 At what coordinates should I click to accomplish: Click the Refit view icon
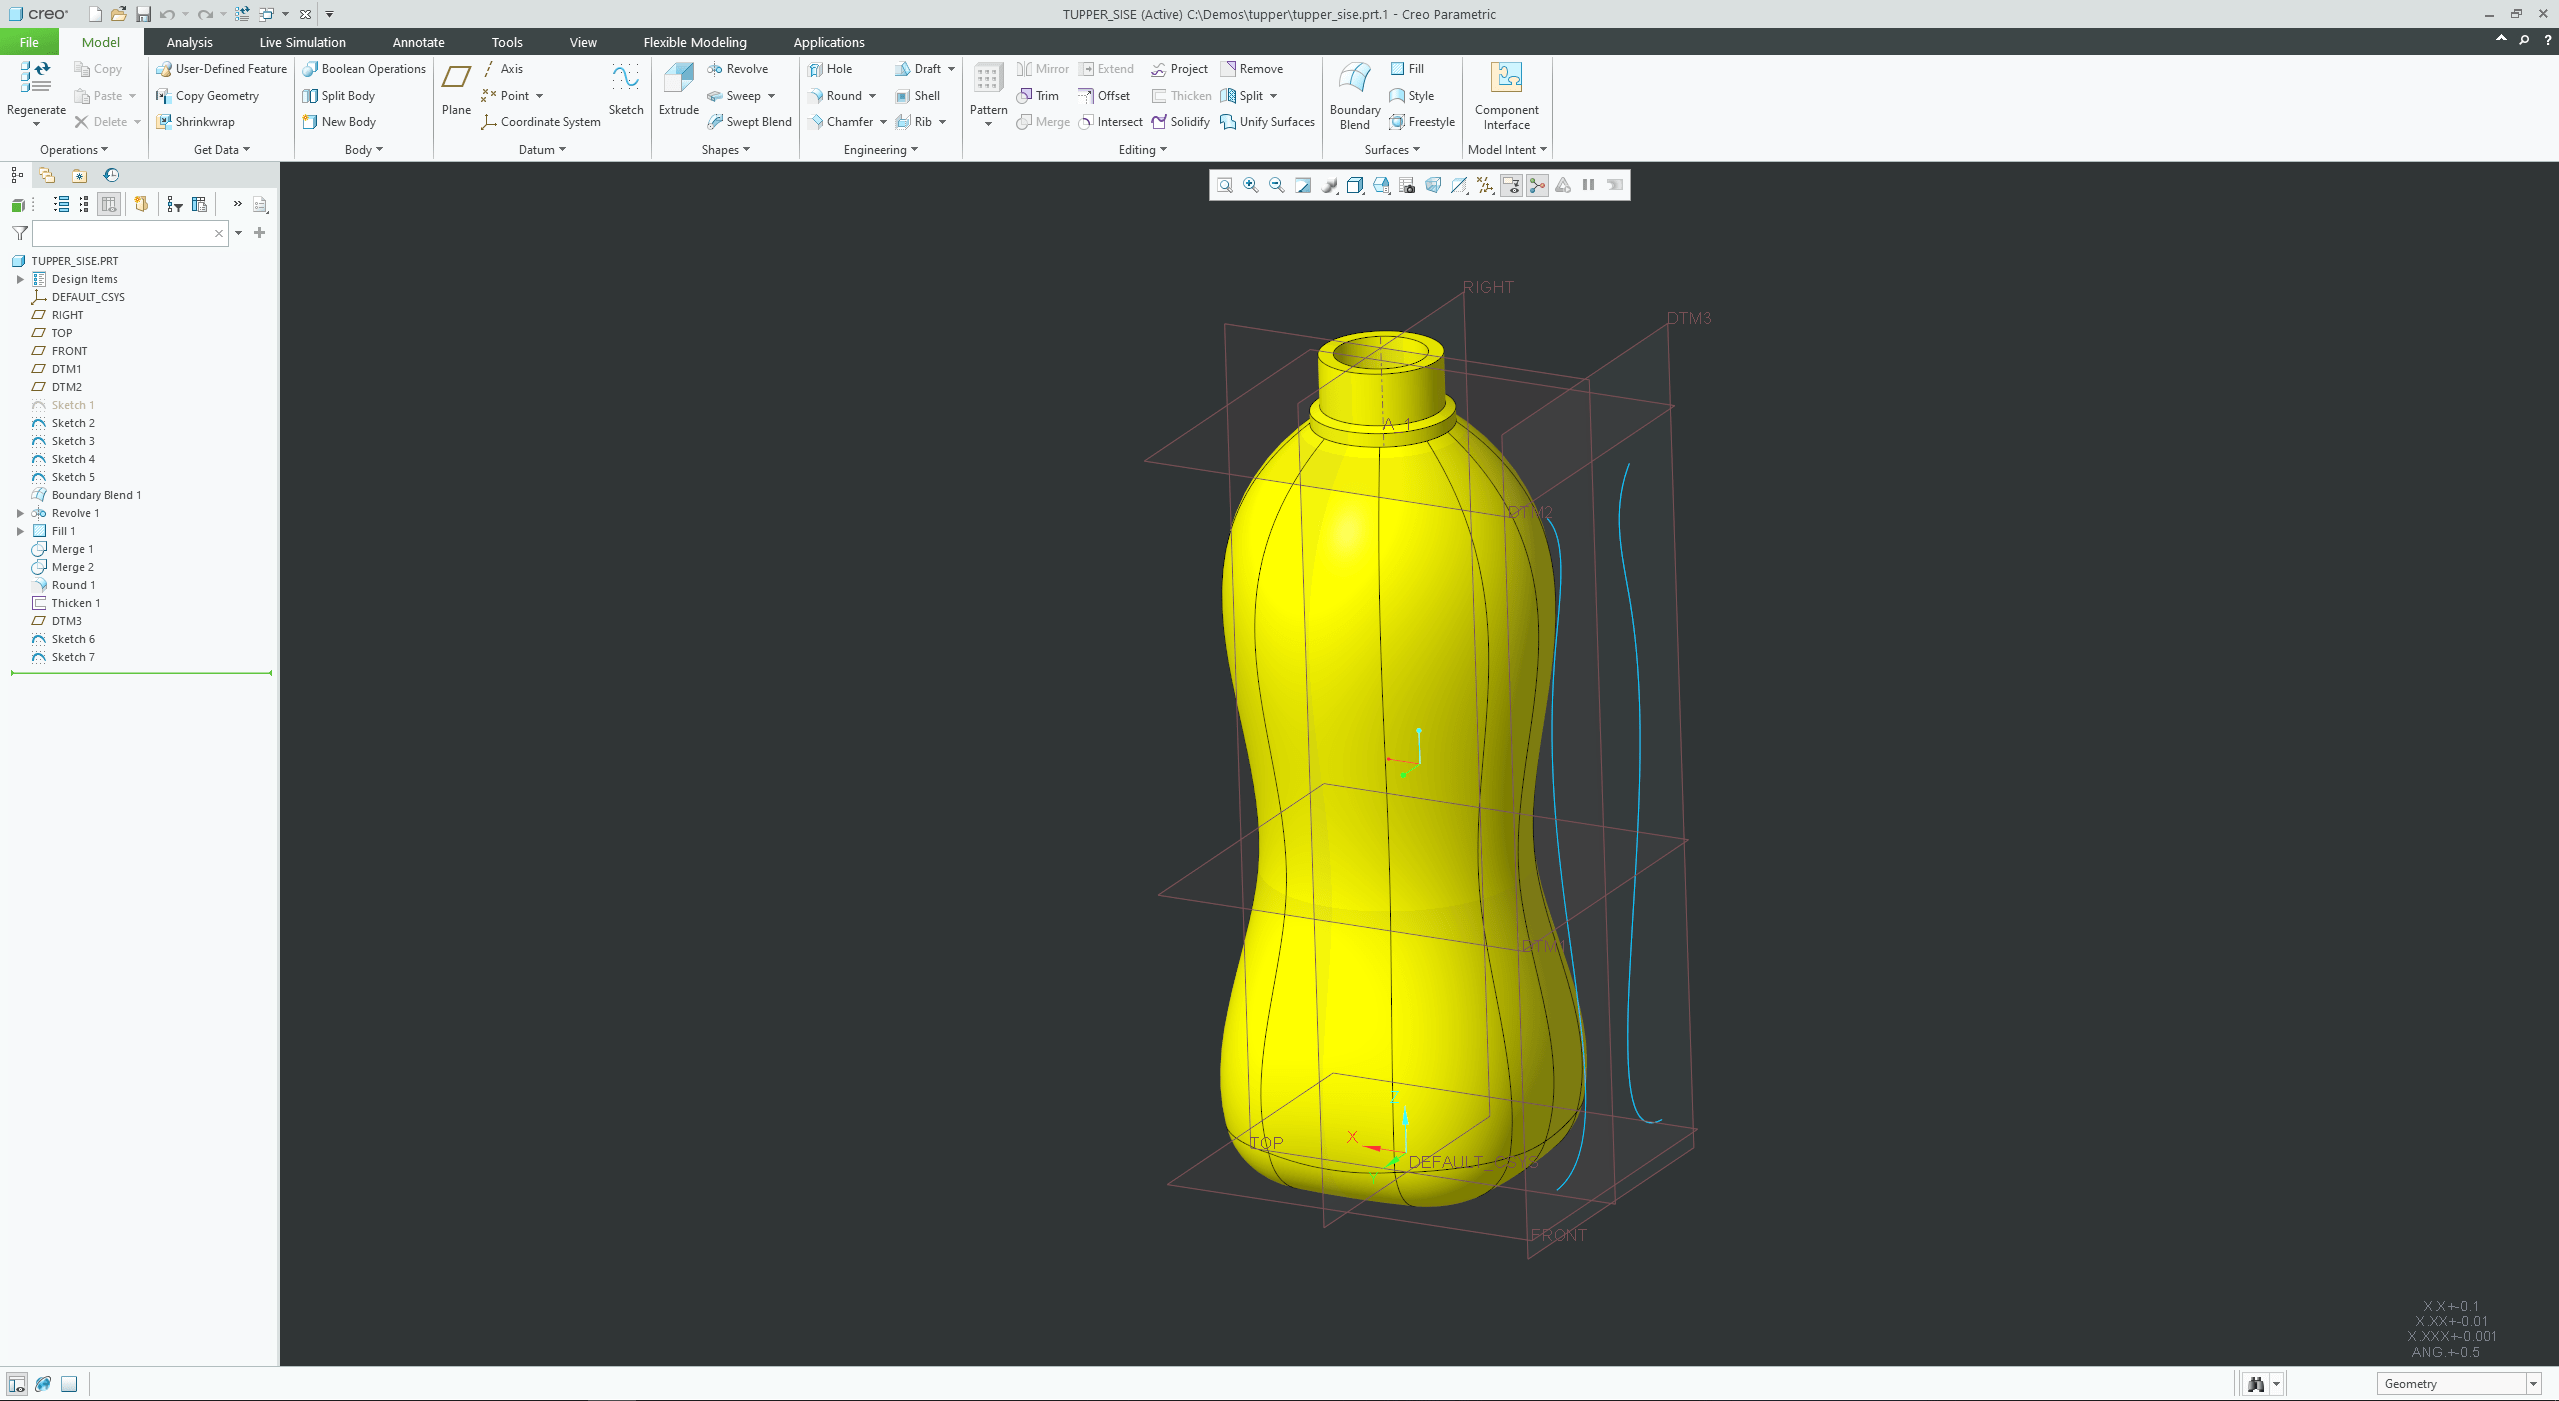pos(1224,185)
